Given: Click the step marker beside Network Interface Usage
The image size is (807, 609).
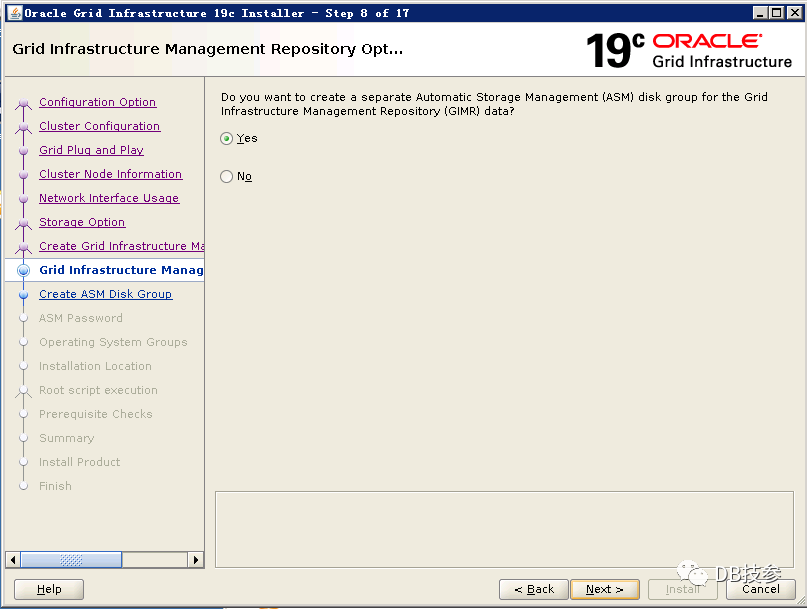Looking at the screenshot, I should (23, 199).
